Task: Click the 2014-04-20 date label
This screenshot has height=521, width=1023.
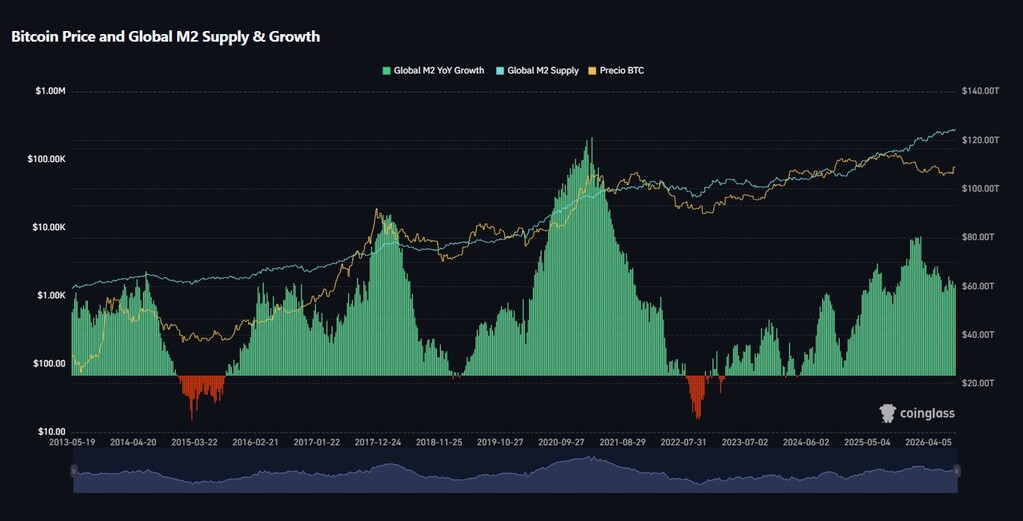Action: [x=133, y=442]
